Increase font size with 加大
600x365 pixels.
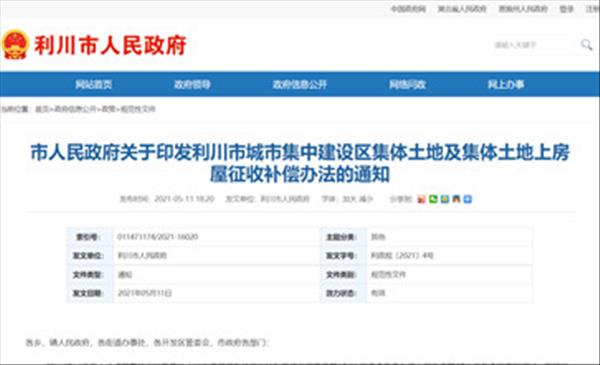[x=349, y=199]
